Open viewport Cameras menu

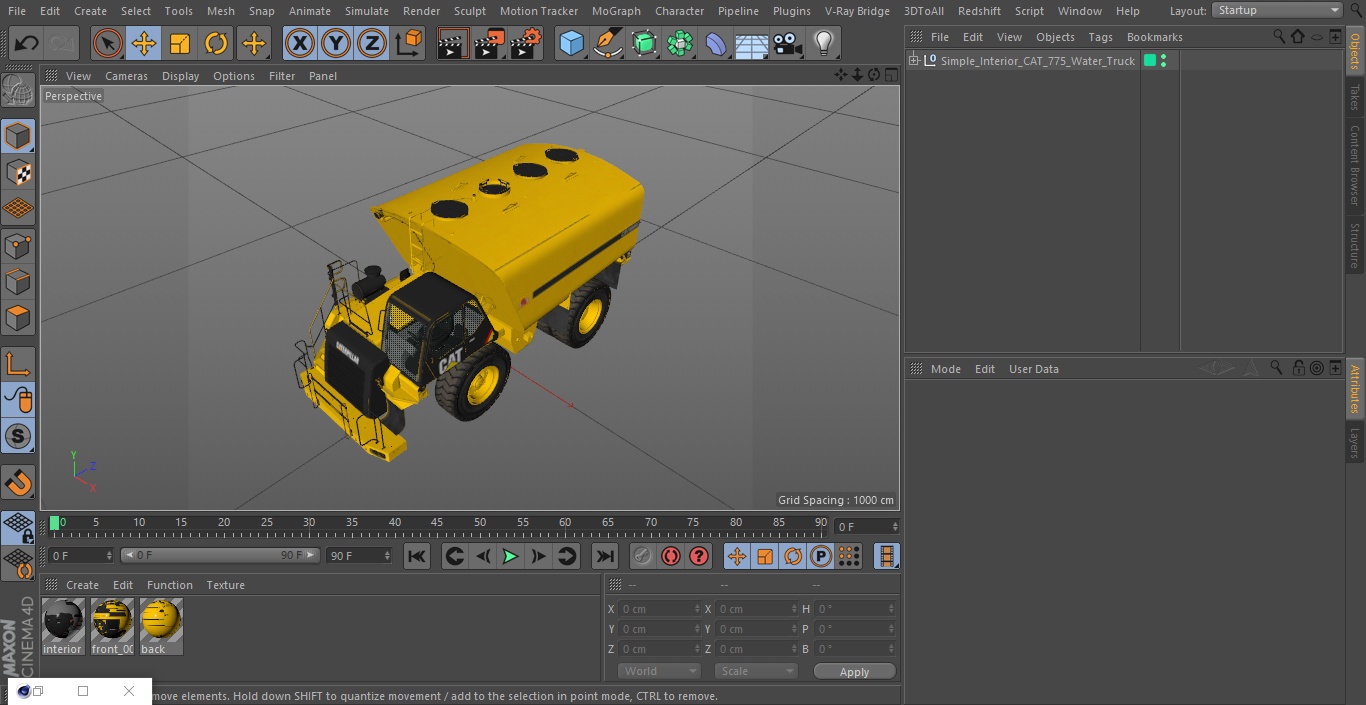coord(126,76)
